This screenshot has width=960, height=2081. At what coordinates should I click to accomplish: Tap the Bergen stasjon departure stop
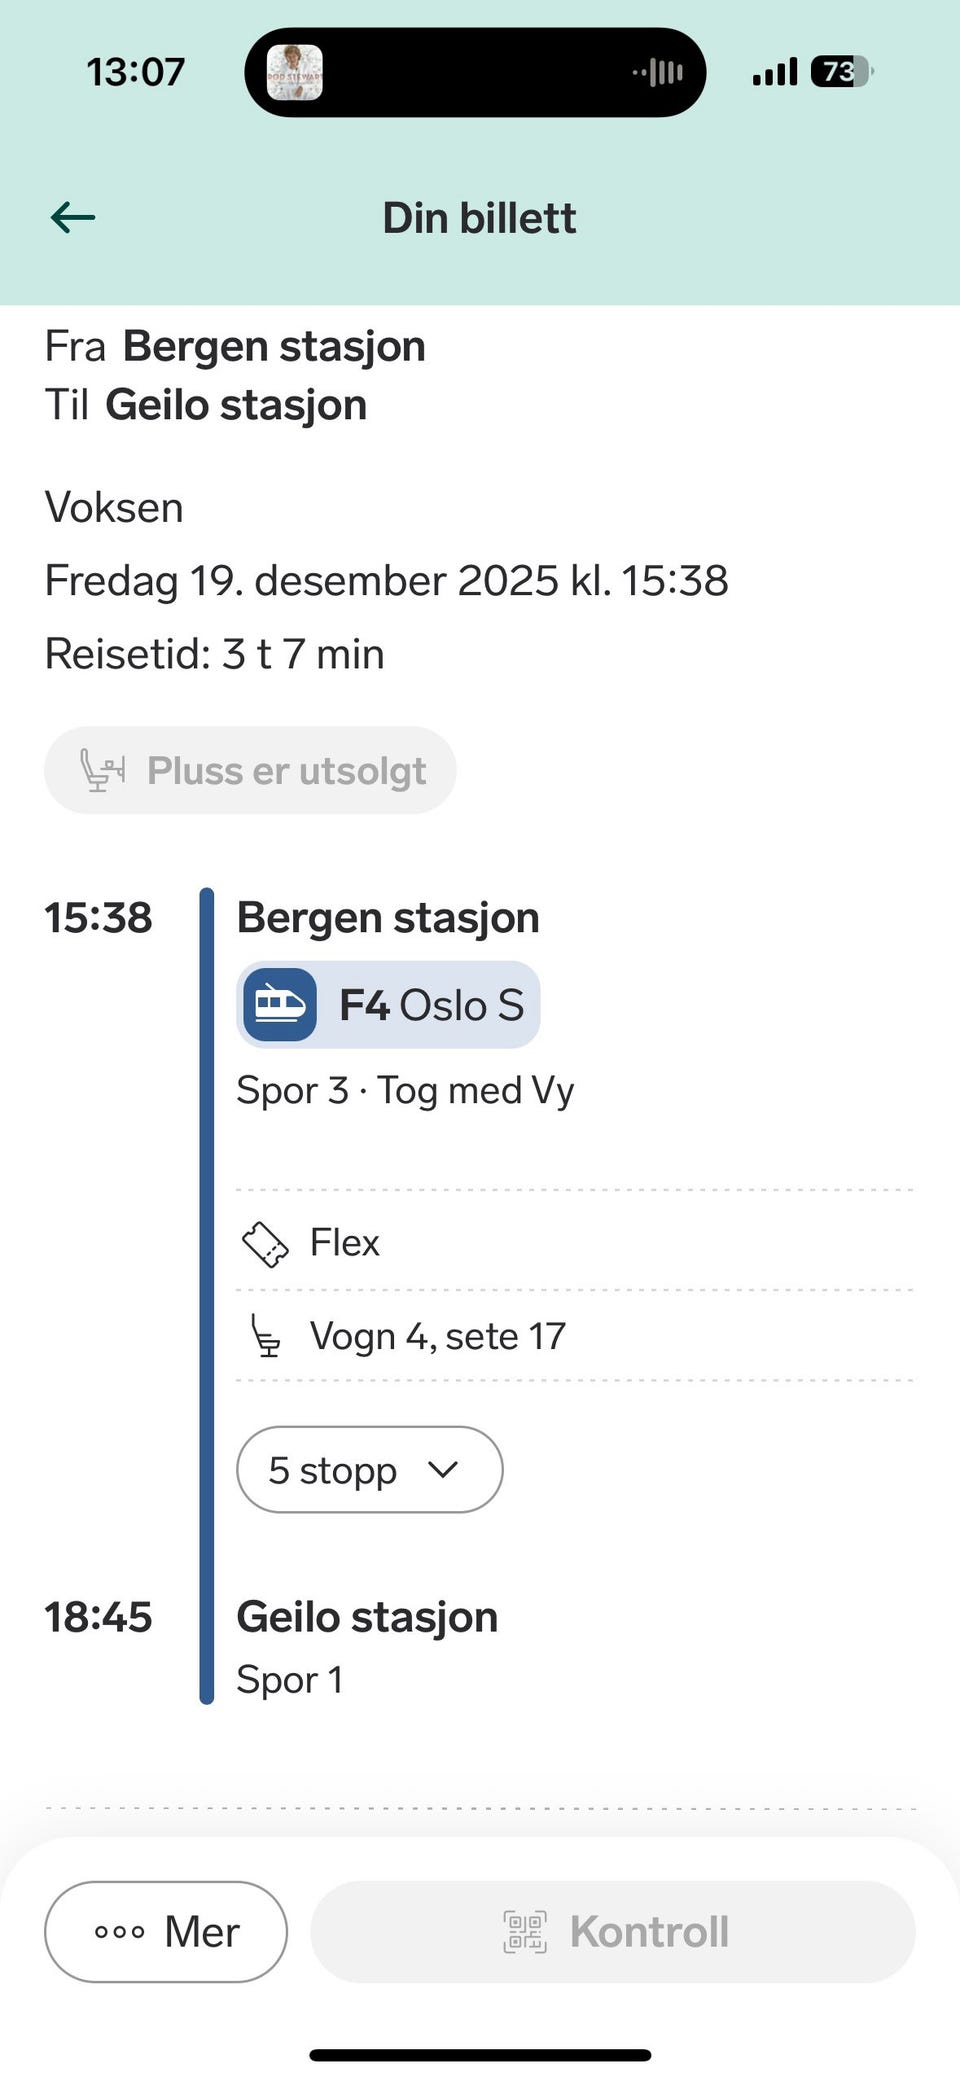[388, 918]
